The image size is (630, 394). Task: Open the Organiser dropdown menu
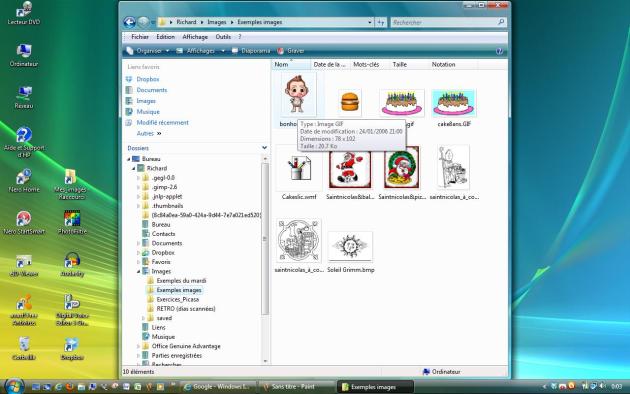(147, 51)
